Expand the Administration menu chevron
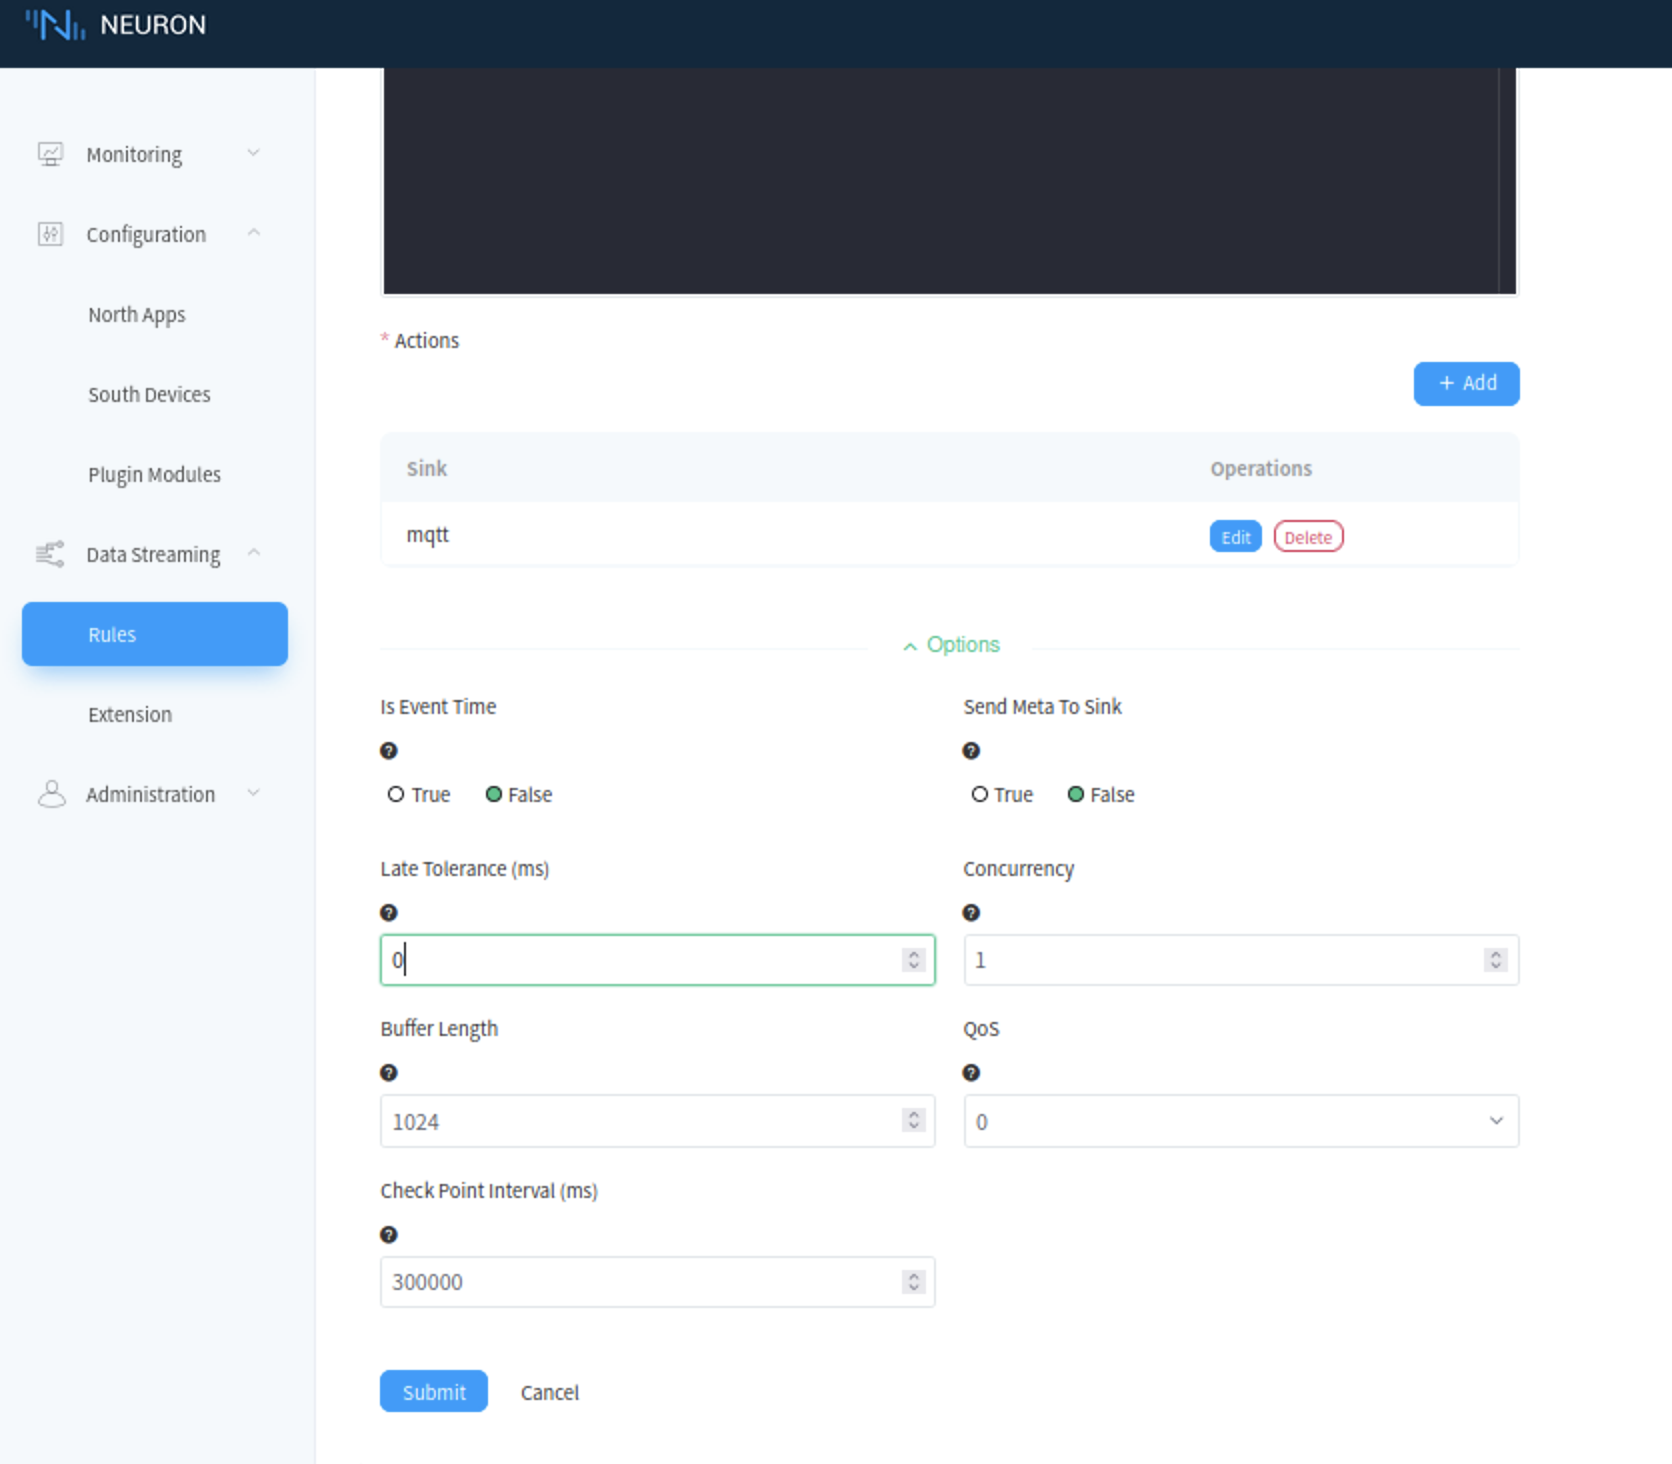 tap(254, 793)
